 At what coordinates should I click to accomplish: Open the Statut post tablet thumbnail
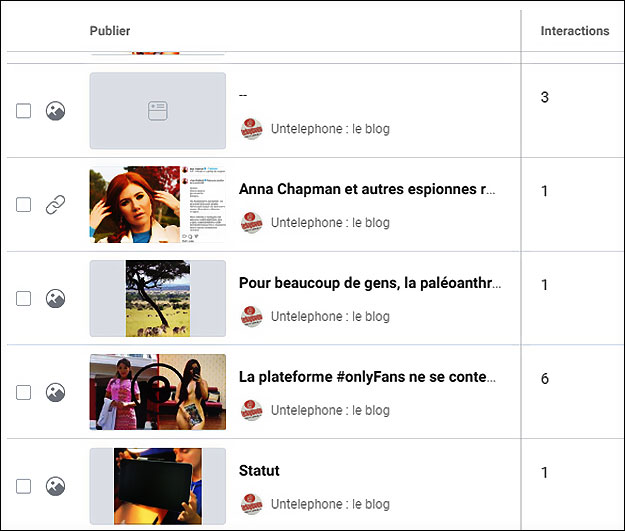click(x=158, y=486)
